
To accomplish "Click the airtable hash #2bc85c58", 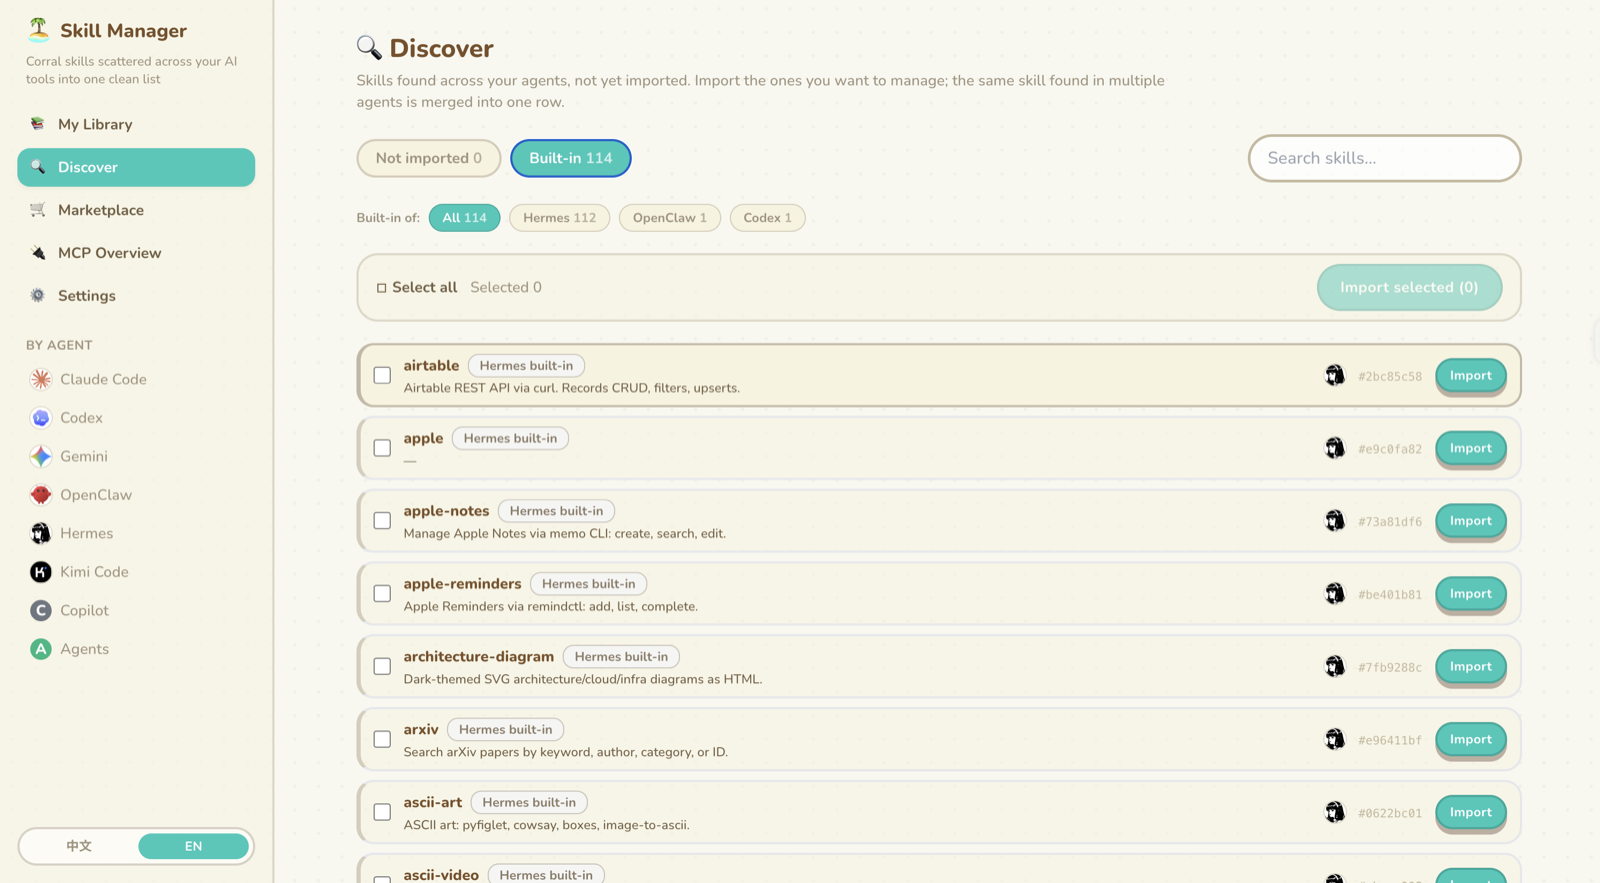I will [1389, 376].
